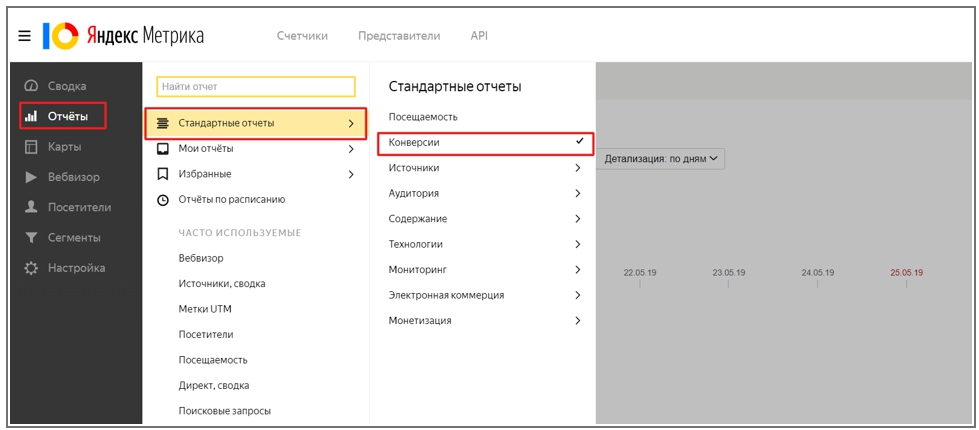Open the Метки UTM frequently used report
The image size is (979, 430).
(x=206, y=309)
